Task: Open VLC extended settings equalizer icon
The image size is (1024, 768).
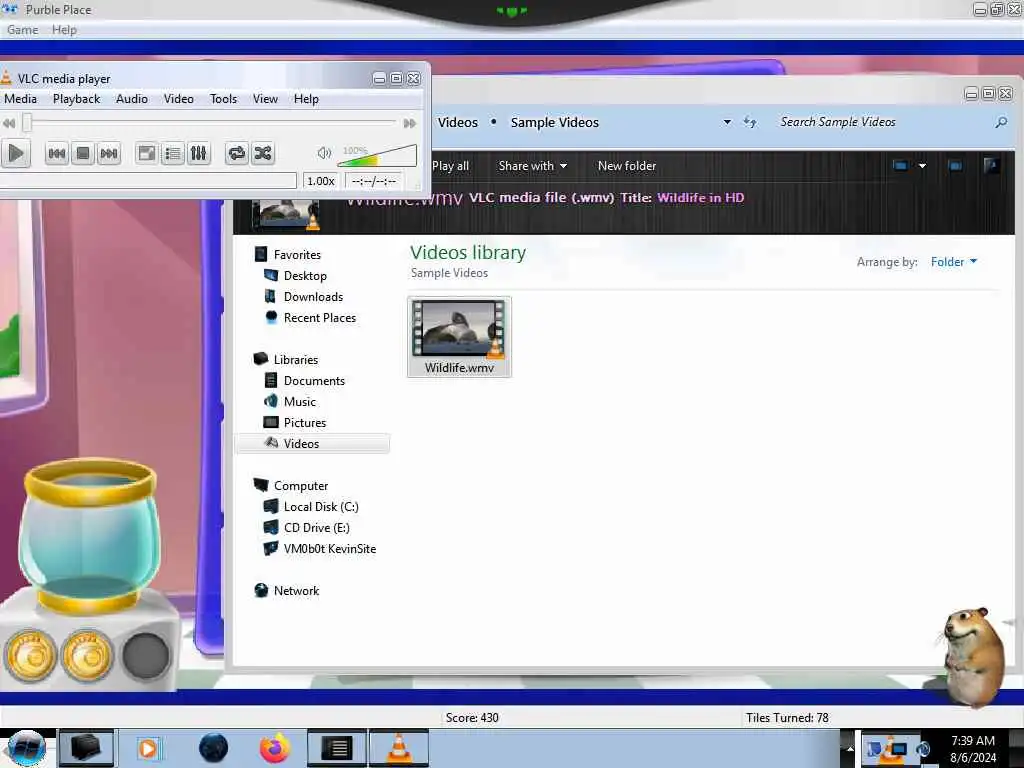Action: pyautogui.click(x=199, y=153)
